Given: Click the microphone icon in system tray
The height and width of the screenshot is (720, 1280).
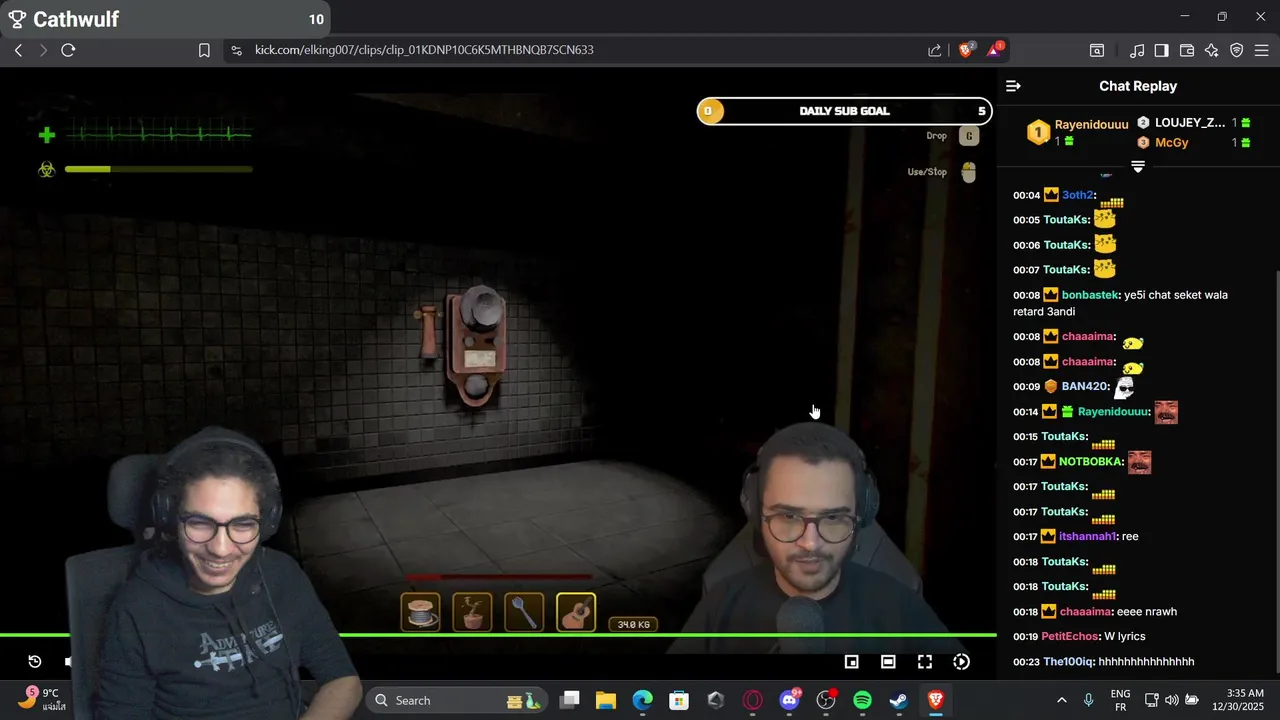Looking at the screenshot, I should (1089, 700).
